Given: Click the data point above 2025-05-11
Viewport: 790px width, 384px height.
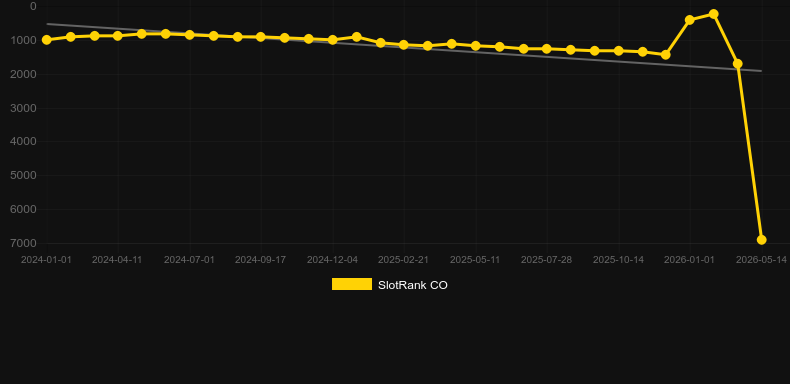Looking at the screenshot, I should click(475, 46).
